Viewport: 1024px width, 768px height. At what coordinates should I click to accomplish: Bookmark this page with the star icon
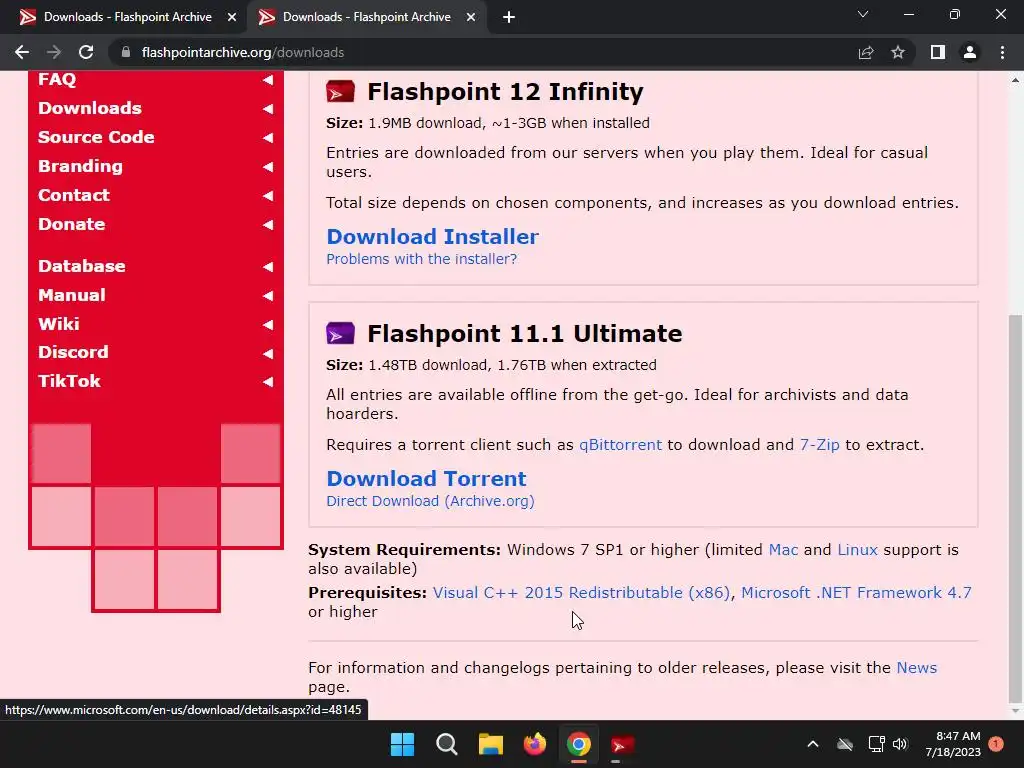[x=898, y=52]
